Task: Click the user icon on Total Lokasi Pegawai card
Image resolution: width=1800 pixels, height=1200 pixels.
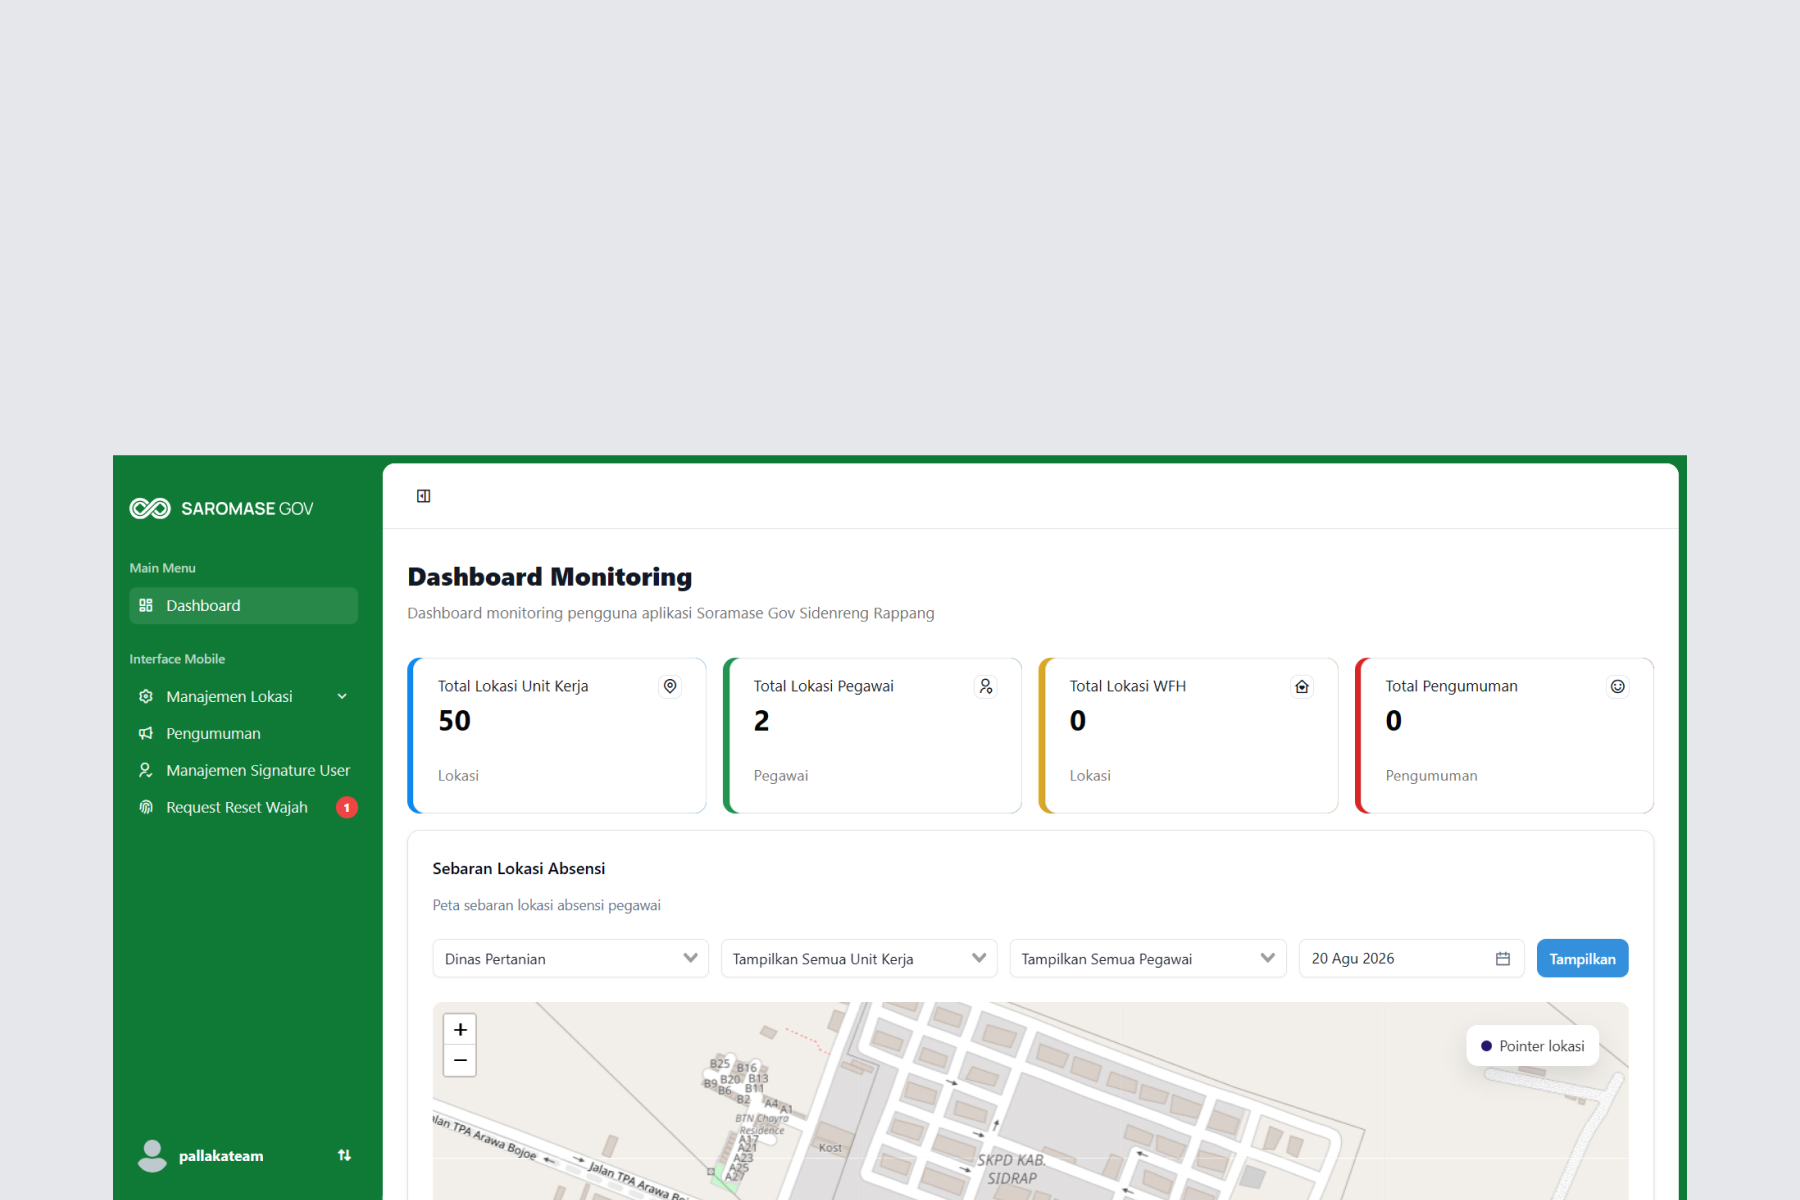Action: click(x=986, y=686)
